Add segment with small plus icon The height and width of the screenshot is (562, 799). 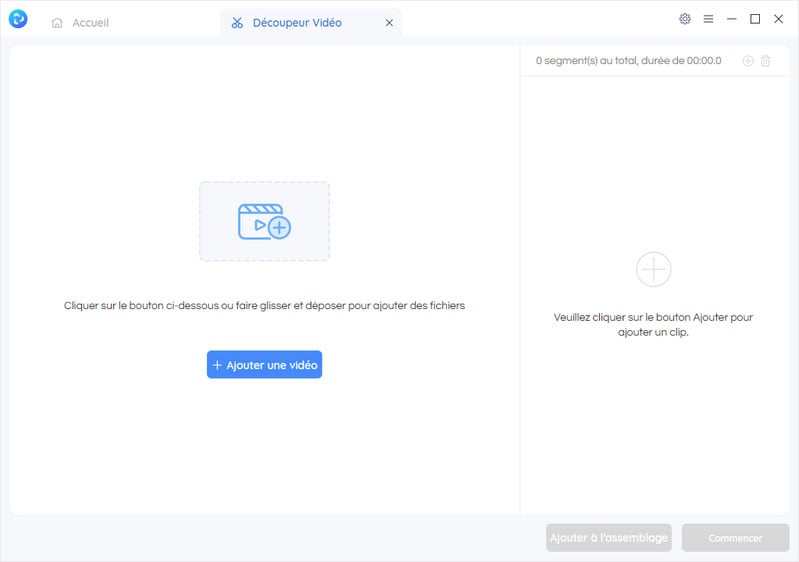[748, 61]
